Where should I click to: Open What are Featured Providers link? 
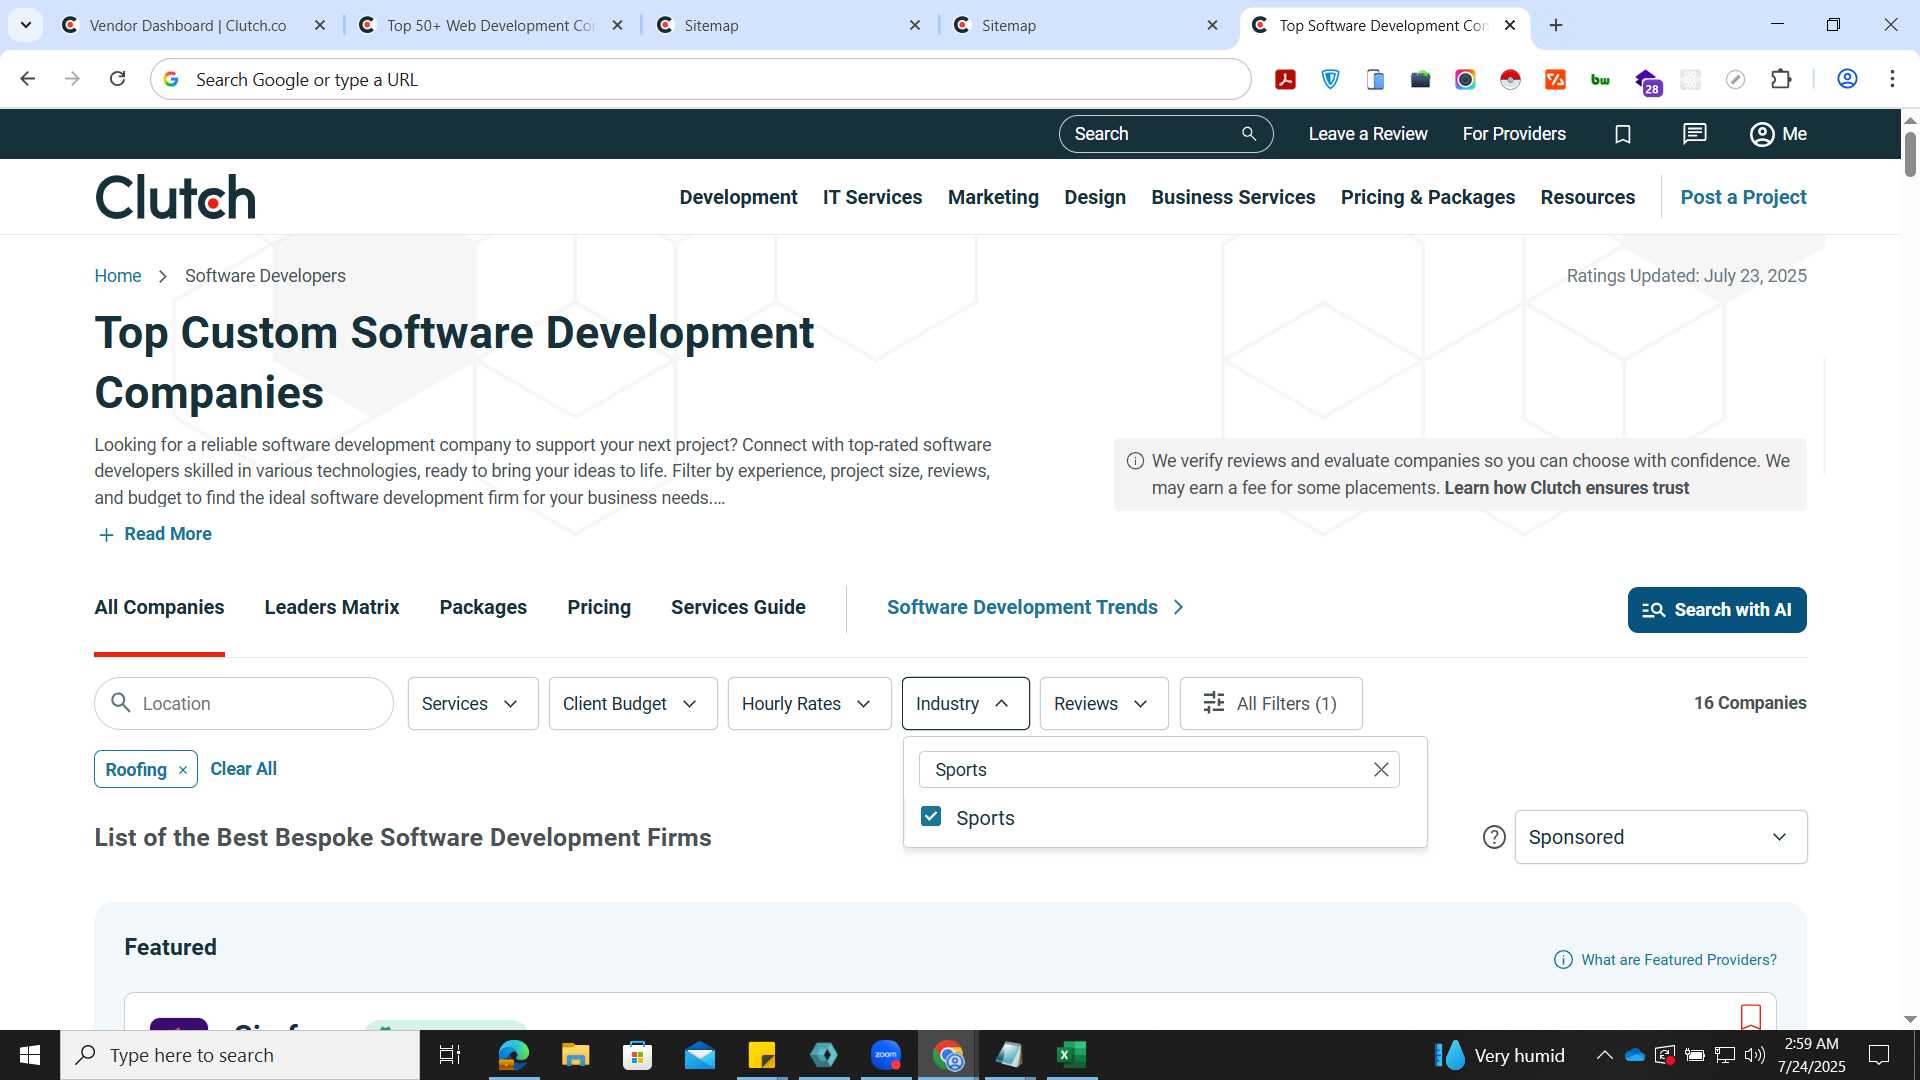[x=1665, y=960]
